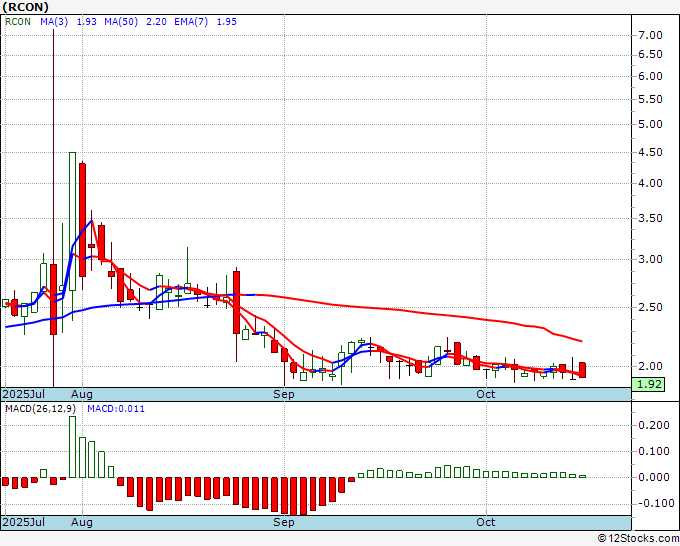
Task: Click the tallest green MACD histogram bar
Action: tap(72, 447)
